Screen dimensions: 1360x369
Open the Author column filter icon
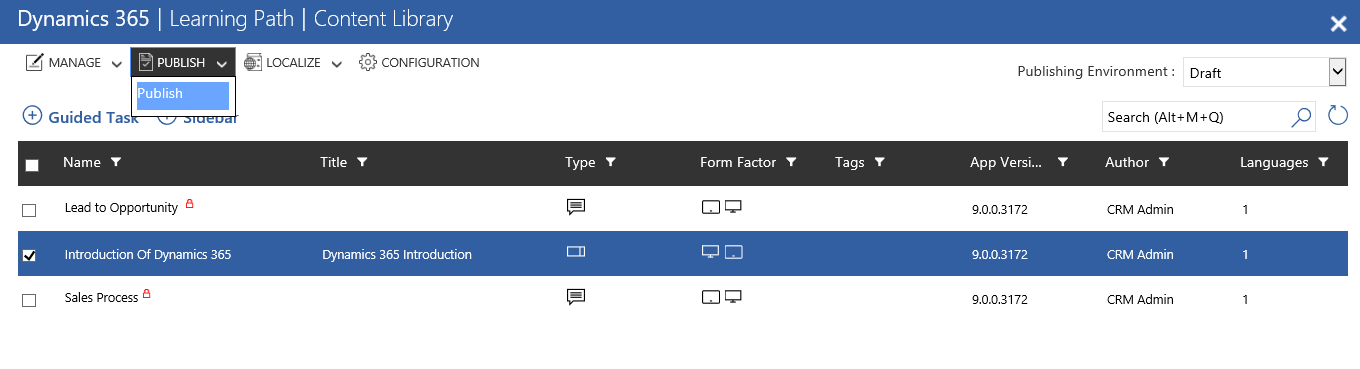click(1164, 162)
